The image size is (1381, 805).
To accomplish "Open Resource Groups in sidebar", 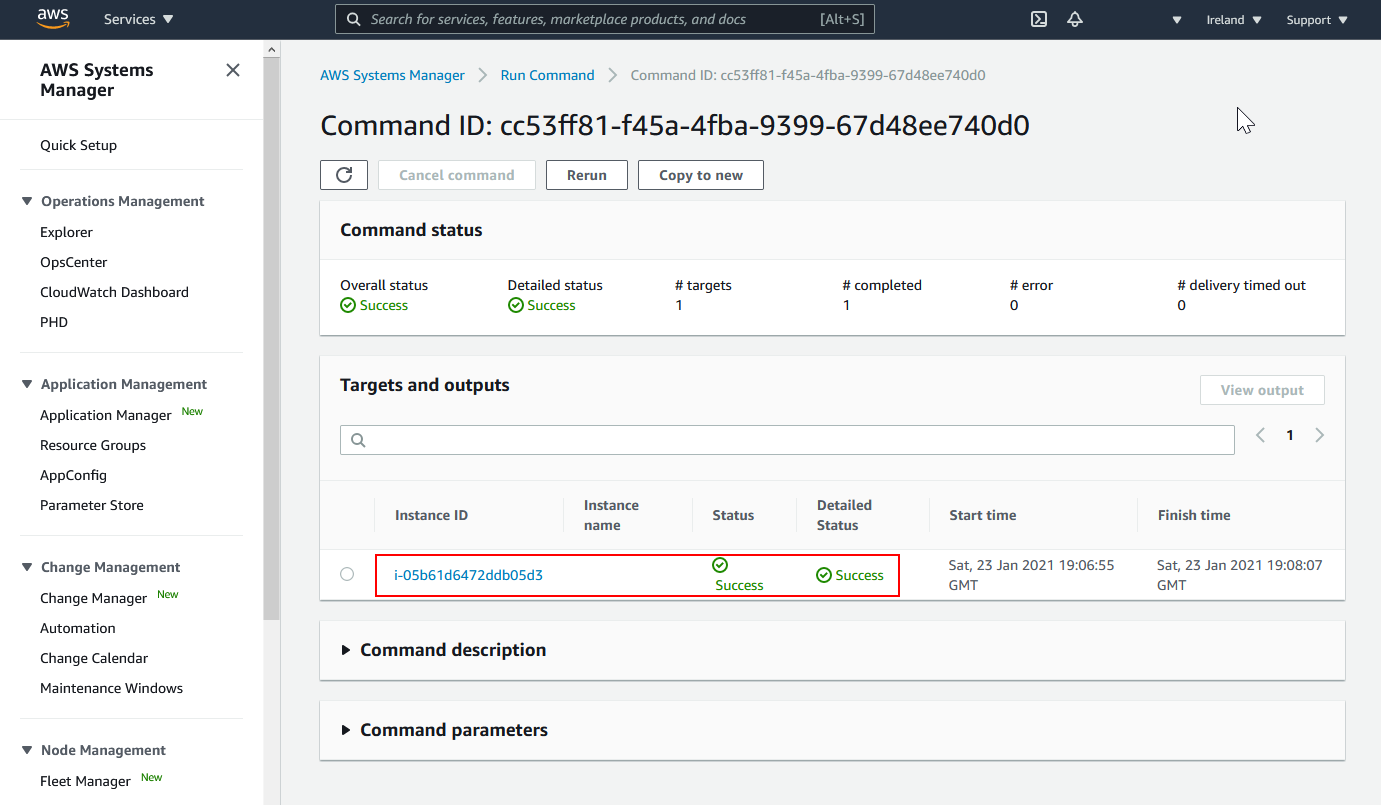I will [x=93, y=445].
